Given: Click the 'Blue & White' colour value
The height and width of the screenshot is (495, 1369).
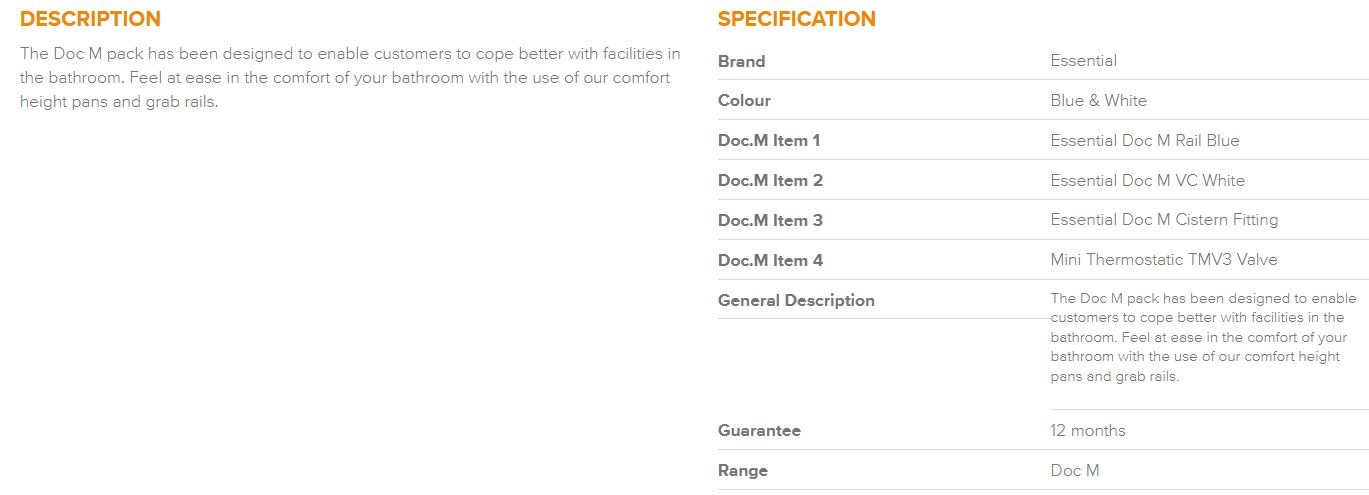Looking at the screenshot, I should pyautogui.click(x=1098, y=101).
